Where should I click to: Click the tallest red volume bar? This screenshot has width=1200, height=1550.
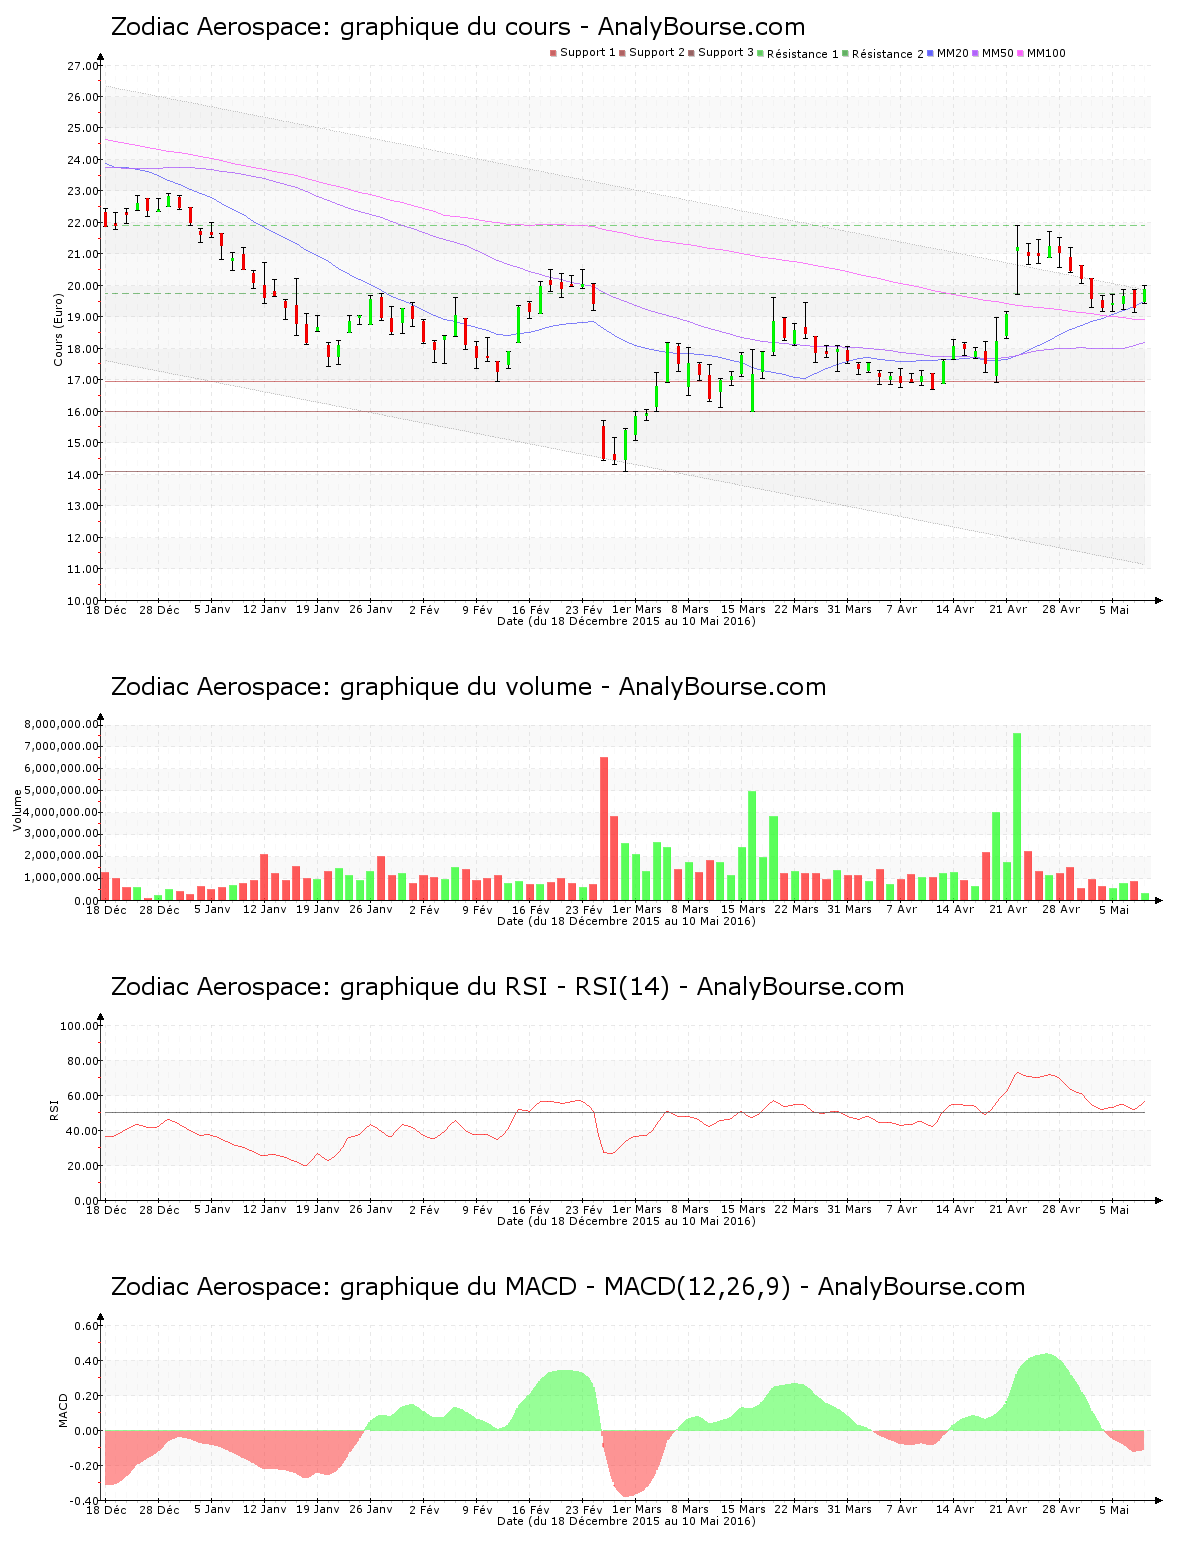pyautogui.click(x=604, y=828)
